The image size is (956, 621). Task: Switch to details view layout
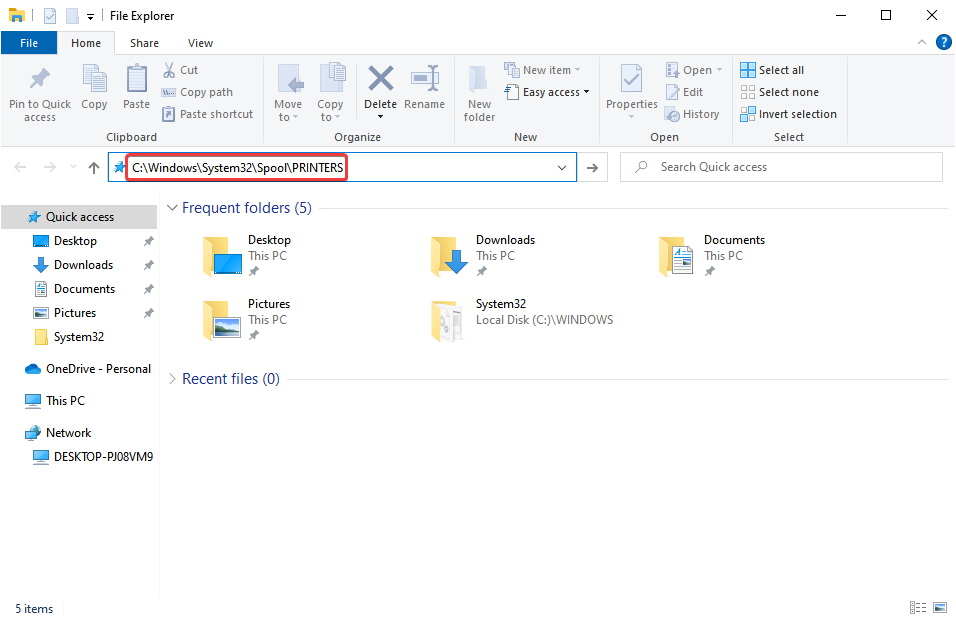point(918,608)
